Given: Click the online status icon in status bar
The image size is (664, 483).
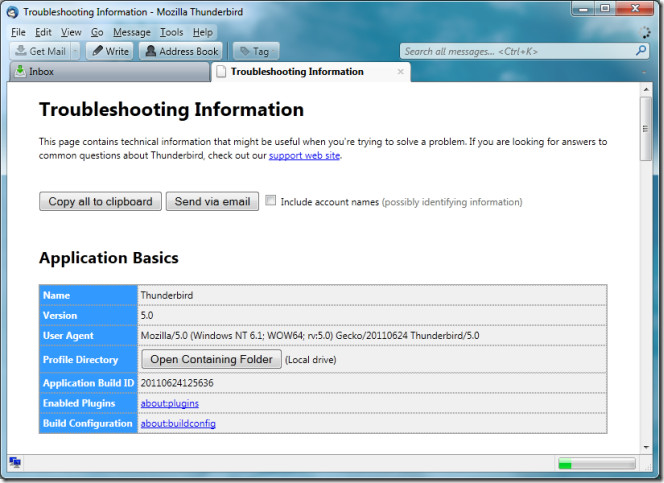Looking at the screenshot, I should point(15,462).
